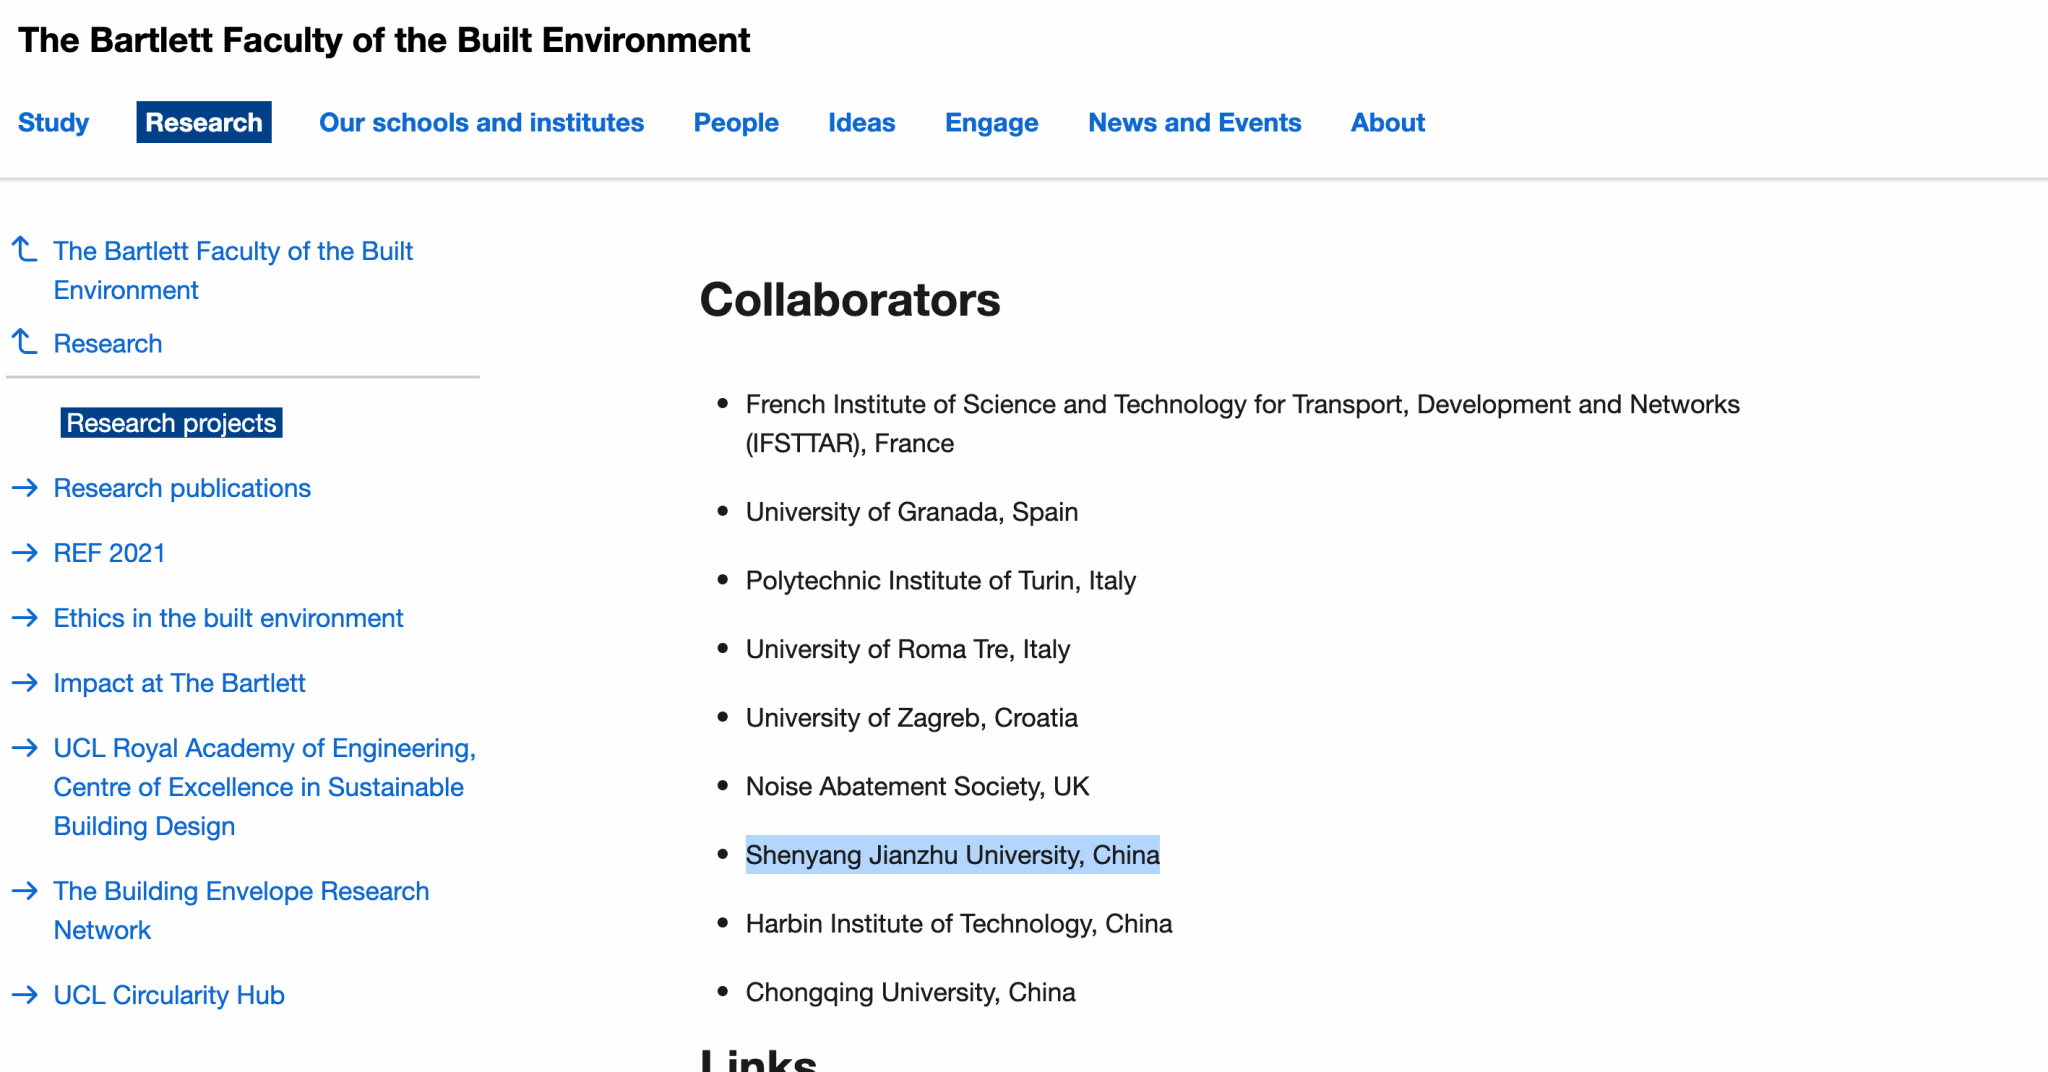Click the arrow icon next to Impact at The Bartlett

(25, 683)
